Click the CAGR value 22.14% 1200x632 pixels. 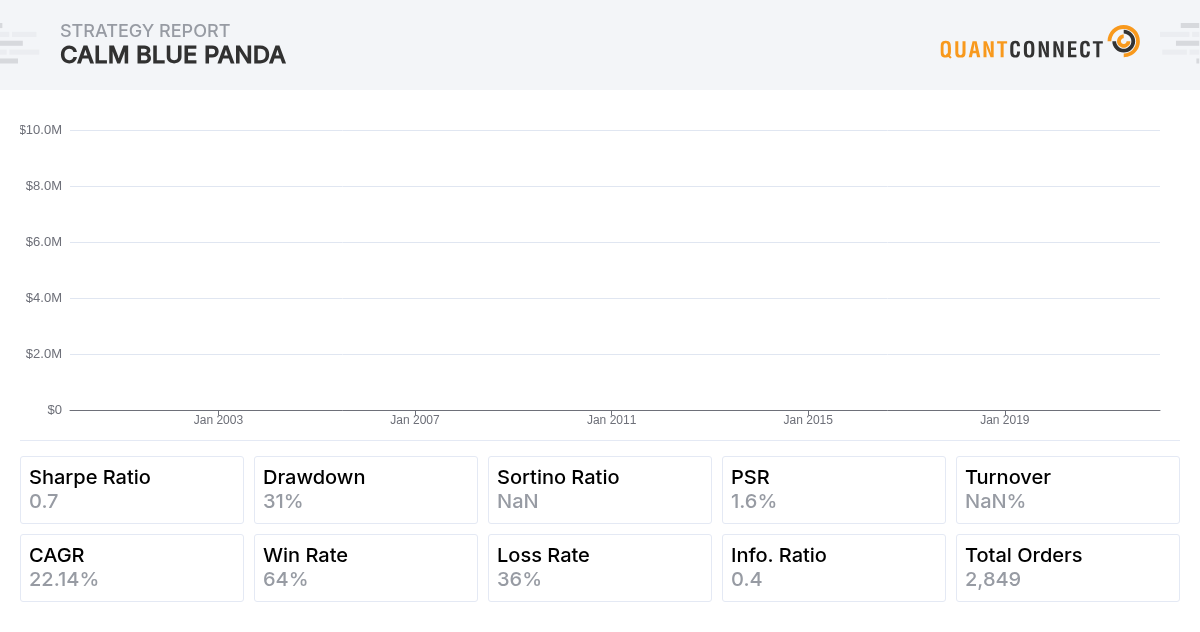[64, 580]
